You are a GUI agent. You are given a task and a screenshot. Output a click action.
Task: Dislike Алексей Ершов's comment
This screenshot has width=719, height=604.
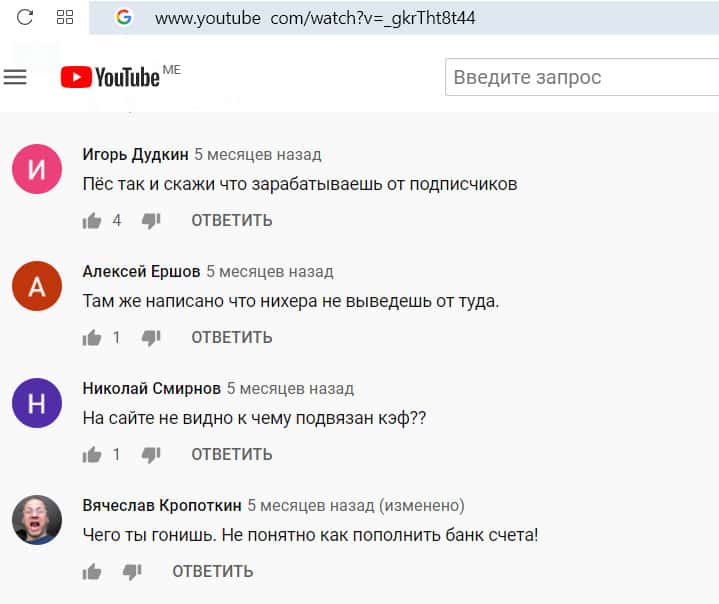(151, 338)
